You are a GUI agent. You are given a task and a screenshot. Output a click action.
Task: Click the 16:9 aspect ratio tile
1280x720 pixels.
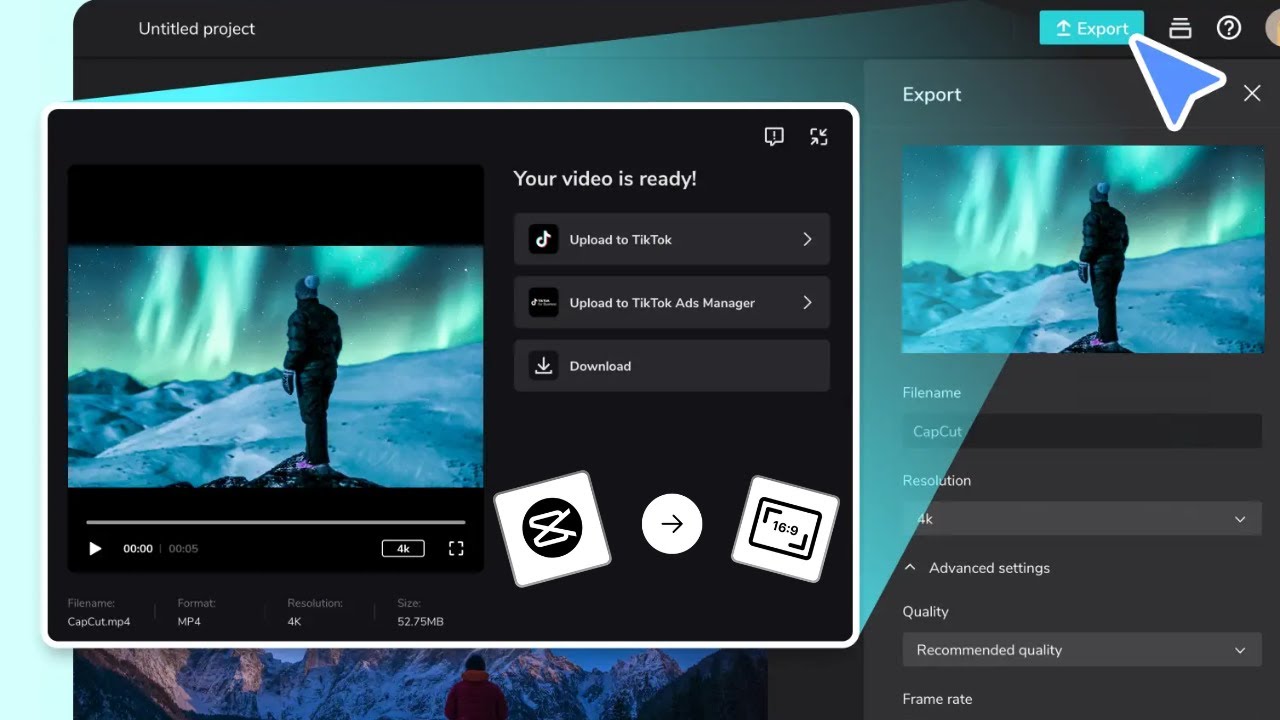(x=785, y=528)
